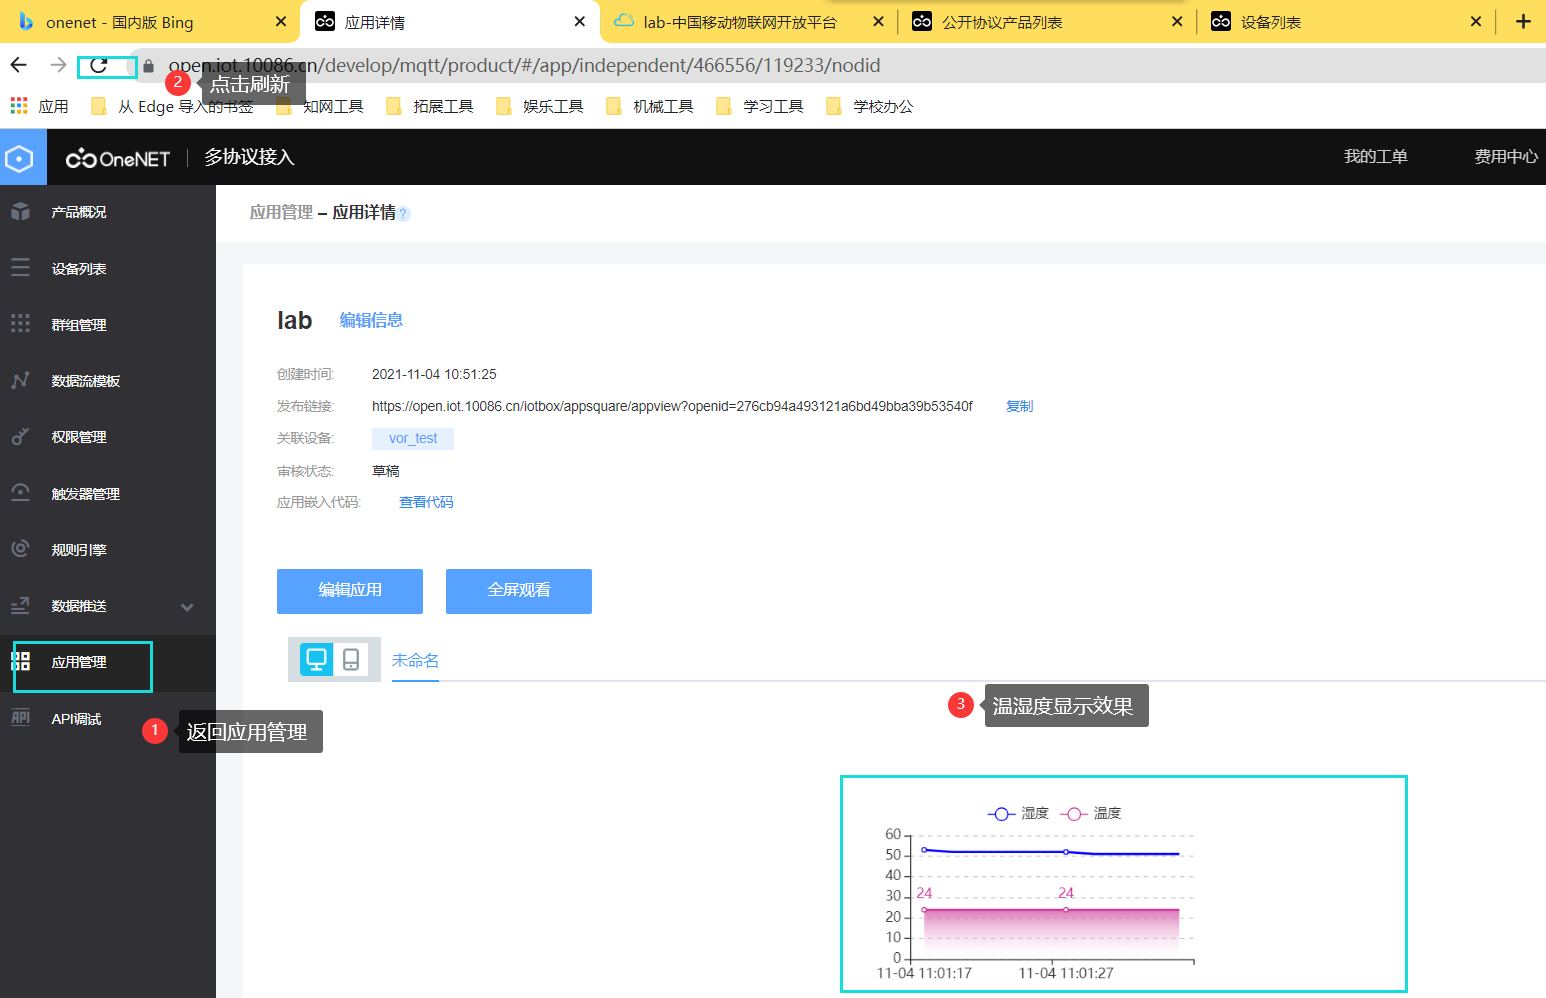Select the 未命名 page tab
This screenshot has width=1546, height=998.
(x=415, y=660)
